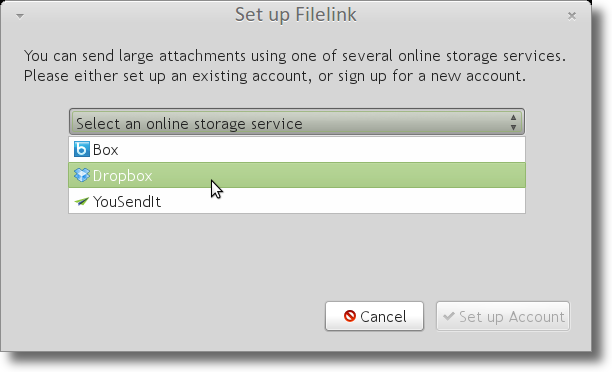Viewport: 612px width, 372px height.
Task: Click the right end of the highlighted Dropbox row
Action: [x=507, y=175]
